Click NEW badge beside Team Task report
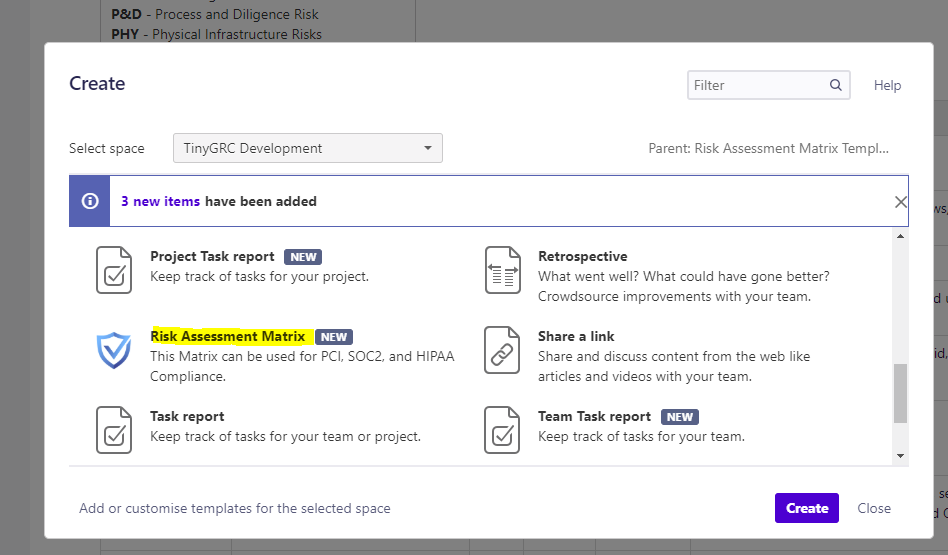The height and width of the screenshot is (555, 948). [x=680, y=417]
